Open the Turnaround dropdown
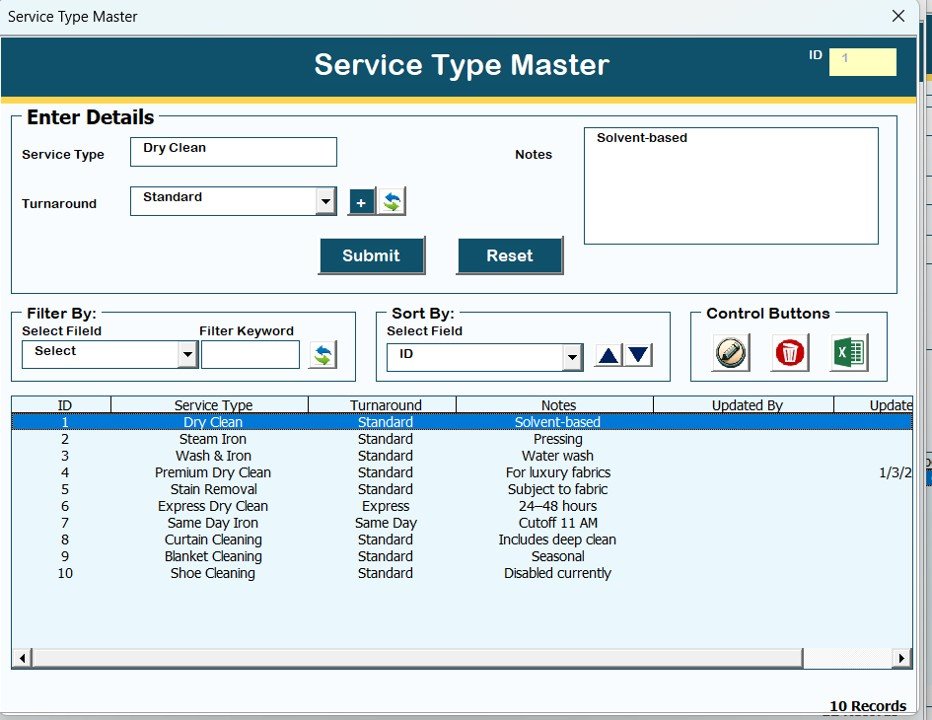 [x=326, y=202]
